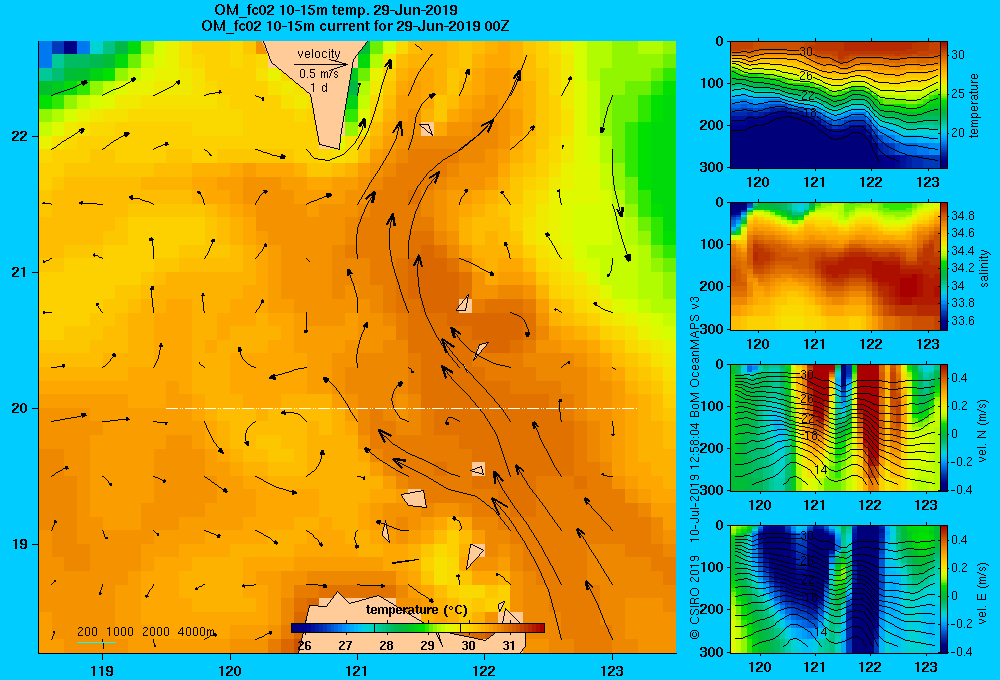Click longitude label 122 below the main map
This screenshot has width=1000, height=680.
[x=485, y=670]
